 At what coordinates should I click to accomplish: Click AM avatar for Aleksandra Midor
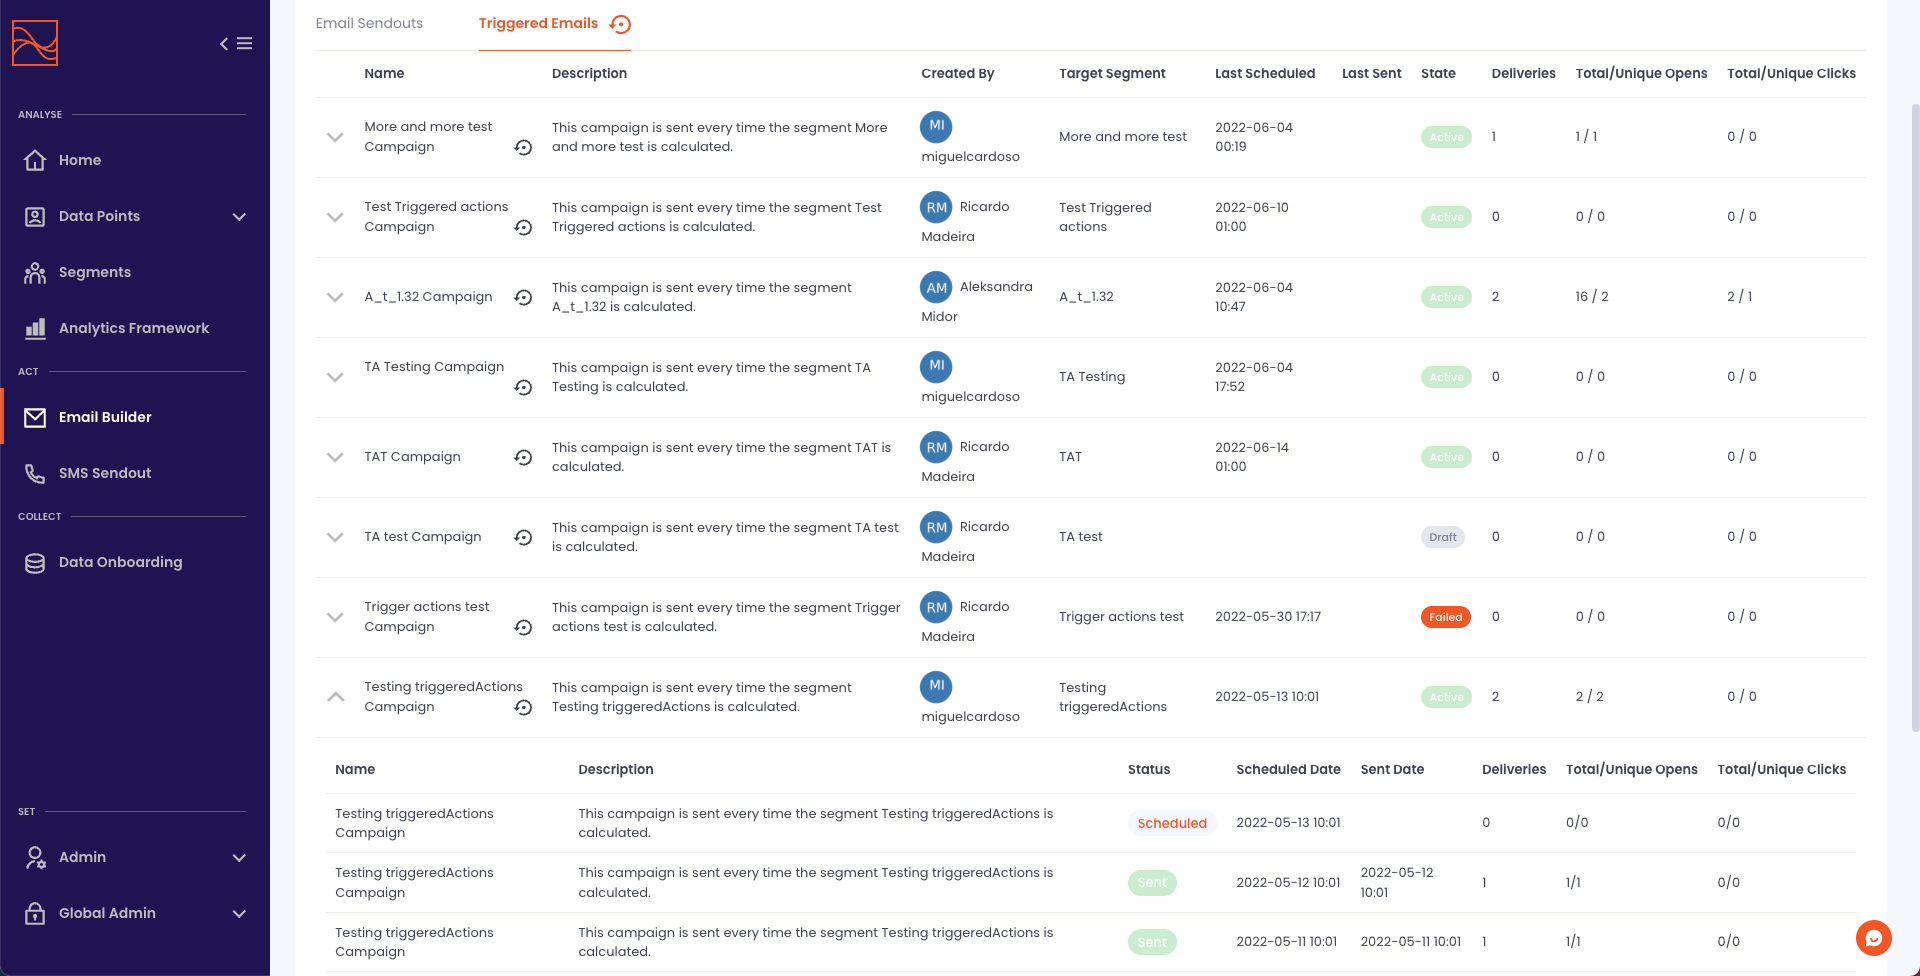point(936,287)
